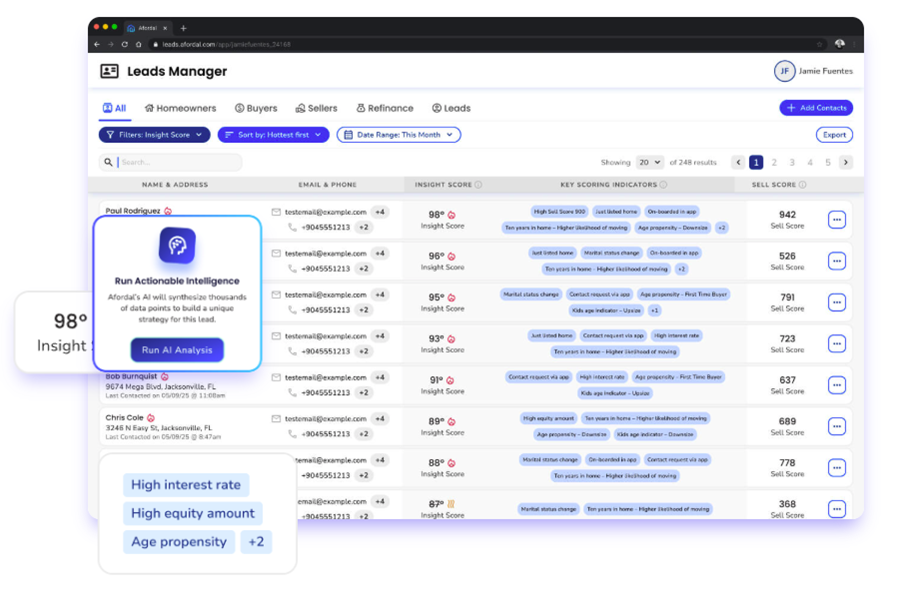Click the email envelope icon in Chris Cole row
This screenshot has height=594, width=900.
276,419
